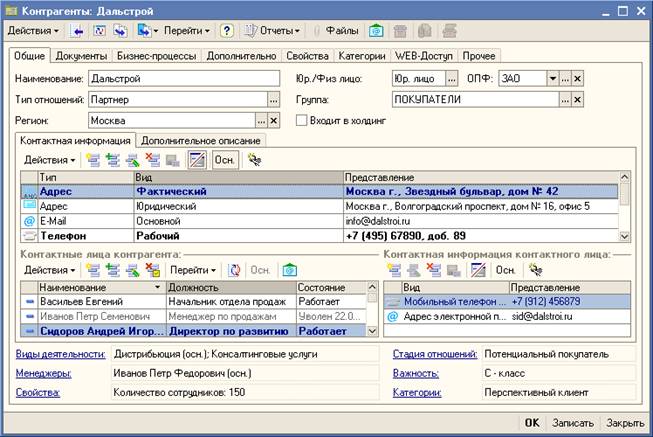The height and width of the screenshot is (437, 653).
Task: Click the Наименование input field
Action: click(184, 78)
